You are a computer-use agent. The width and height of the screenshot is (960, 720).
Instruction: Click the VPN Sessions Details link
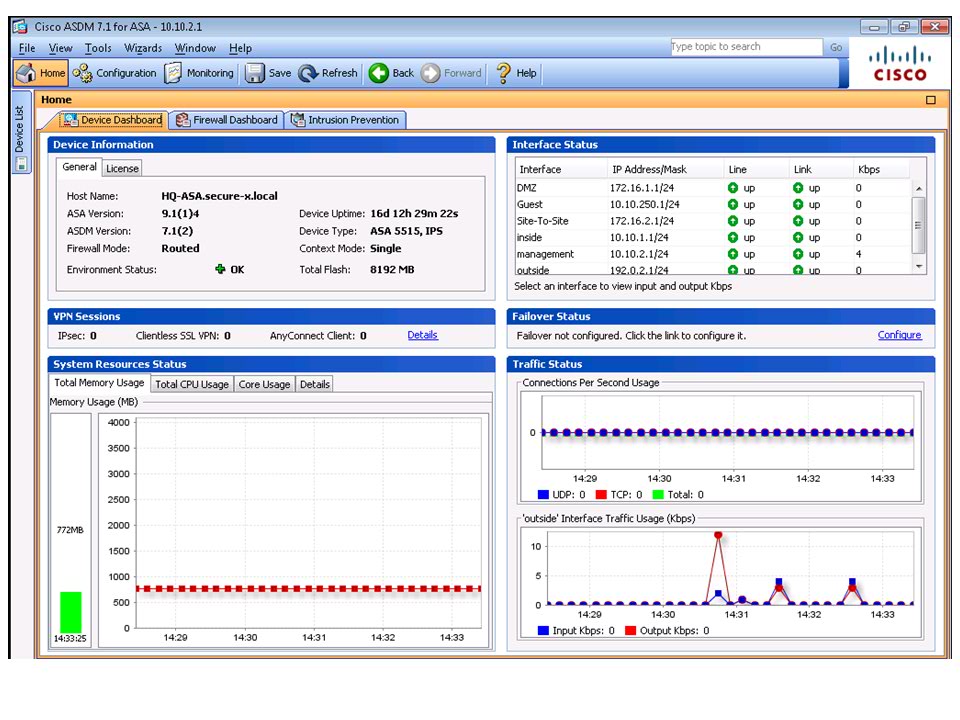click(422, 335)
